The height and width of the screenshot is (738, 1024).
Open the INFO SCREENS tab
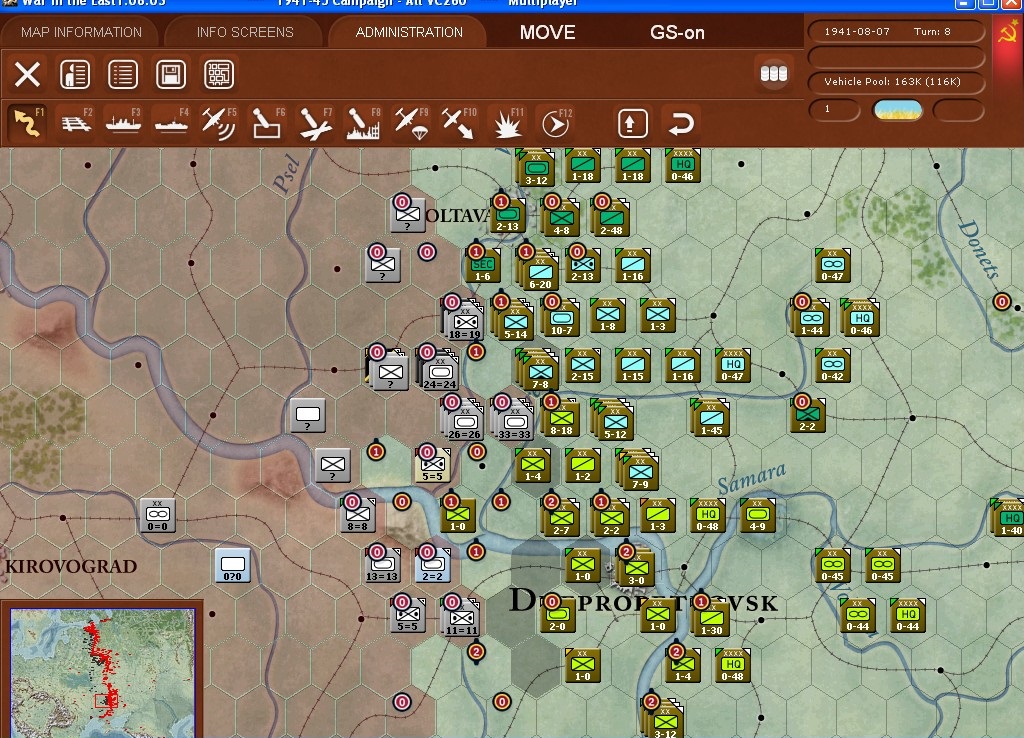[245, 32]
